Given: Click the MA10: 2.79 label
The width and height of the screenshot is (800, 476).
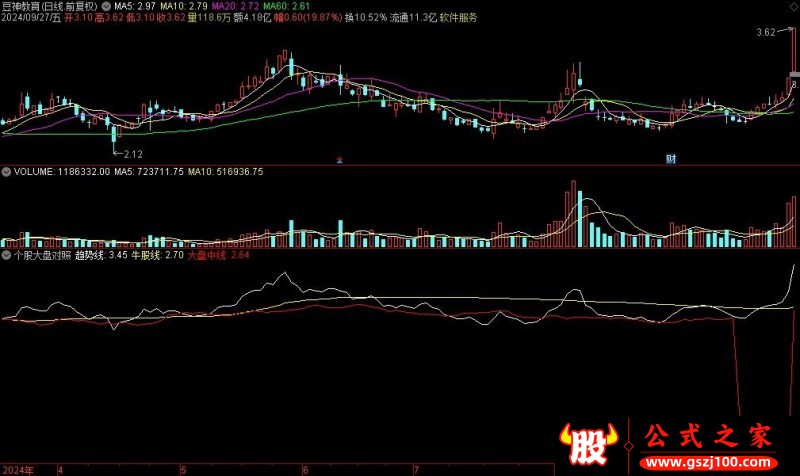Looking at the screenshot, I should 184,7.
